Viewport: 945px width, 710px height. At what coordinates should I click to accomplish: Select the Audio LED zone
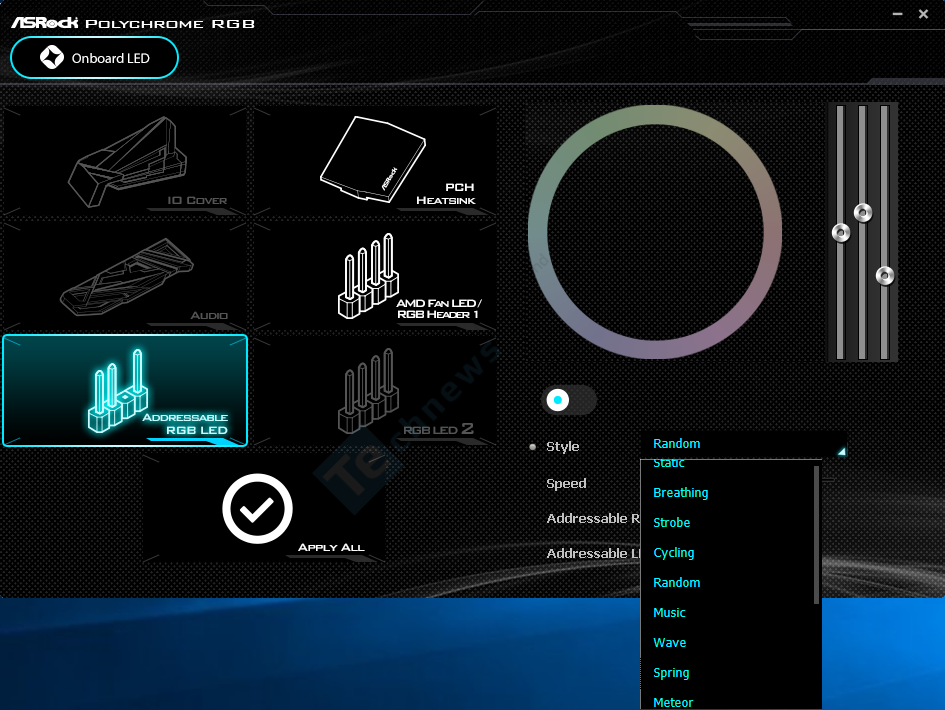[125, 276]
